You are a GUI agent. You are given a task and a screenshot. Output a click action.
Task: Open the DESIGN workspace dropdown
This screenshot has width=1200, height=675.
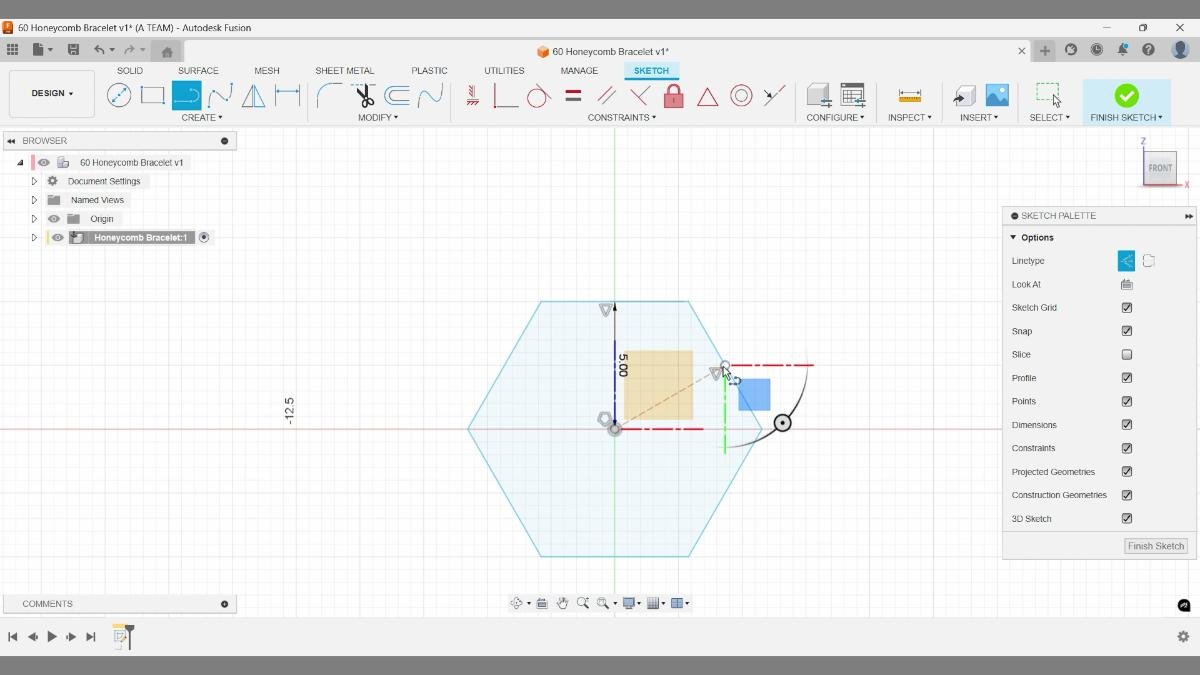[x=51, y=93]
